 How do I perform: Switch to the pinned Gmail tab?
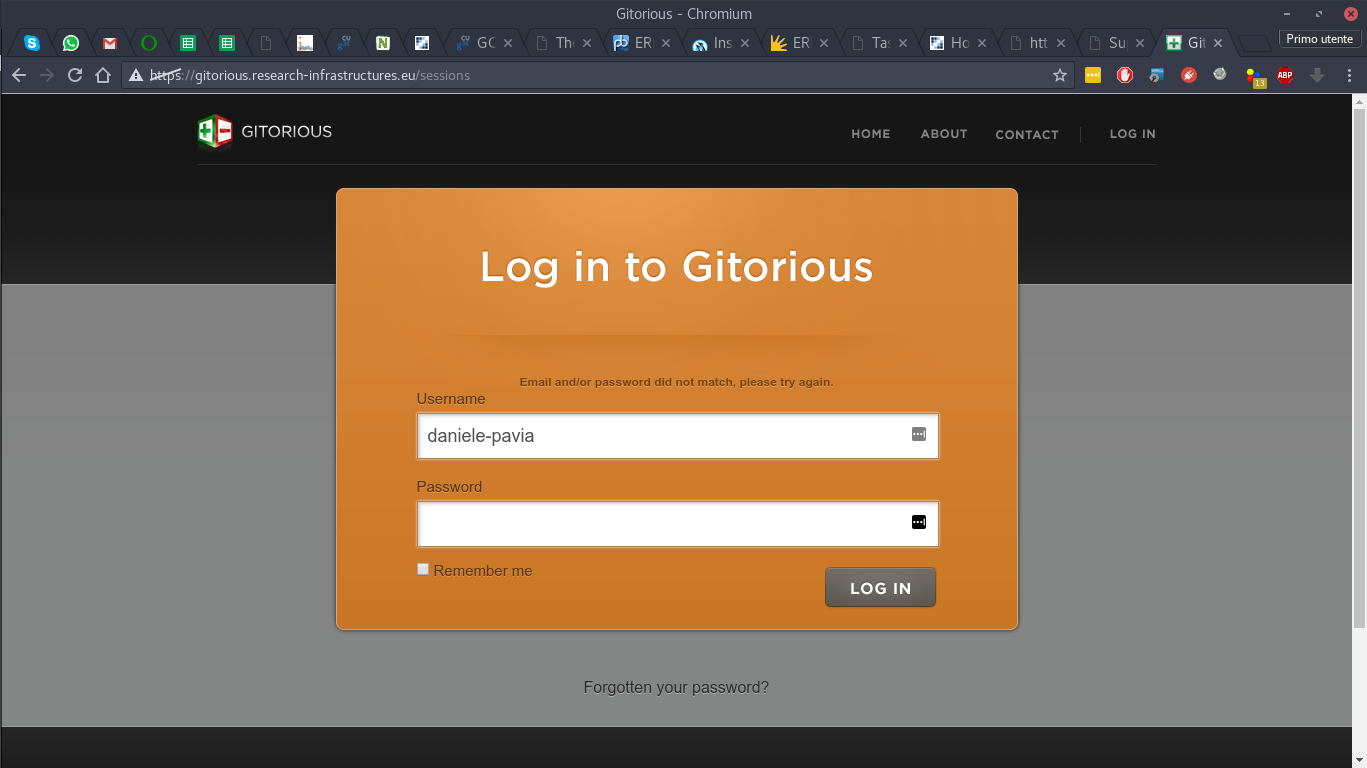point(110,43)
